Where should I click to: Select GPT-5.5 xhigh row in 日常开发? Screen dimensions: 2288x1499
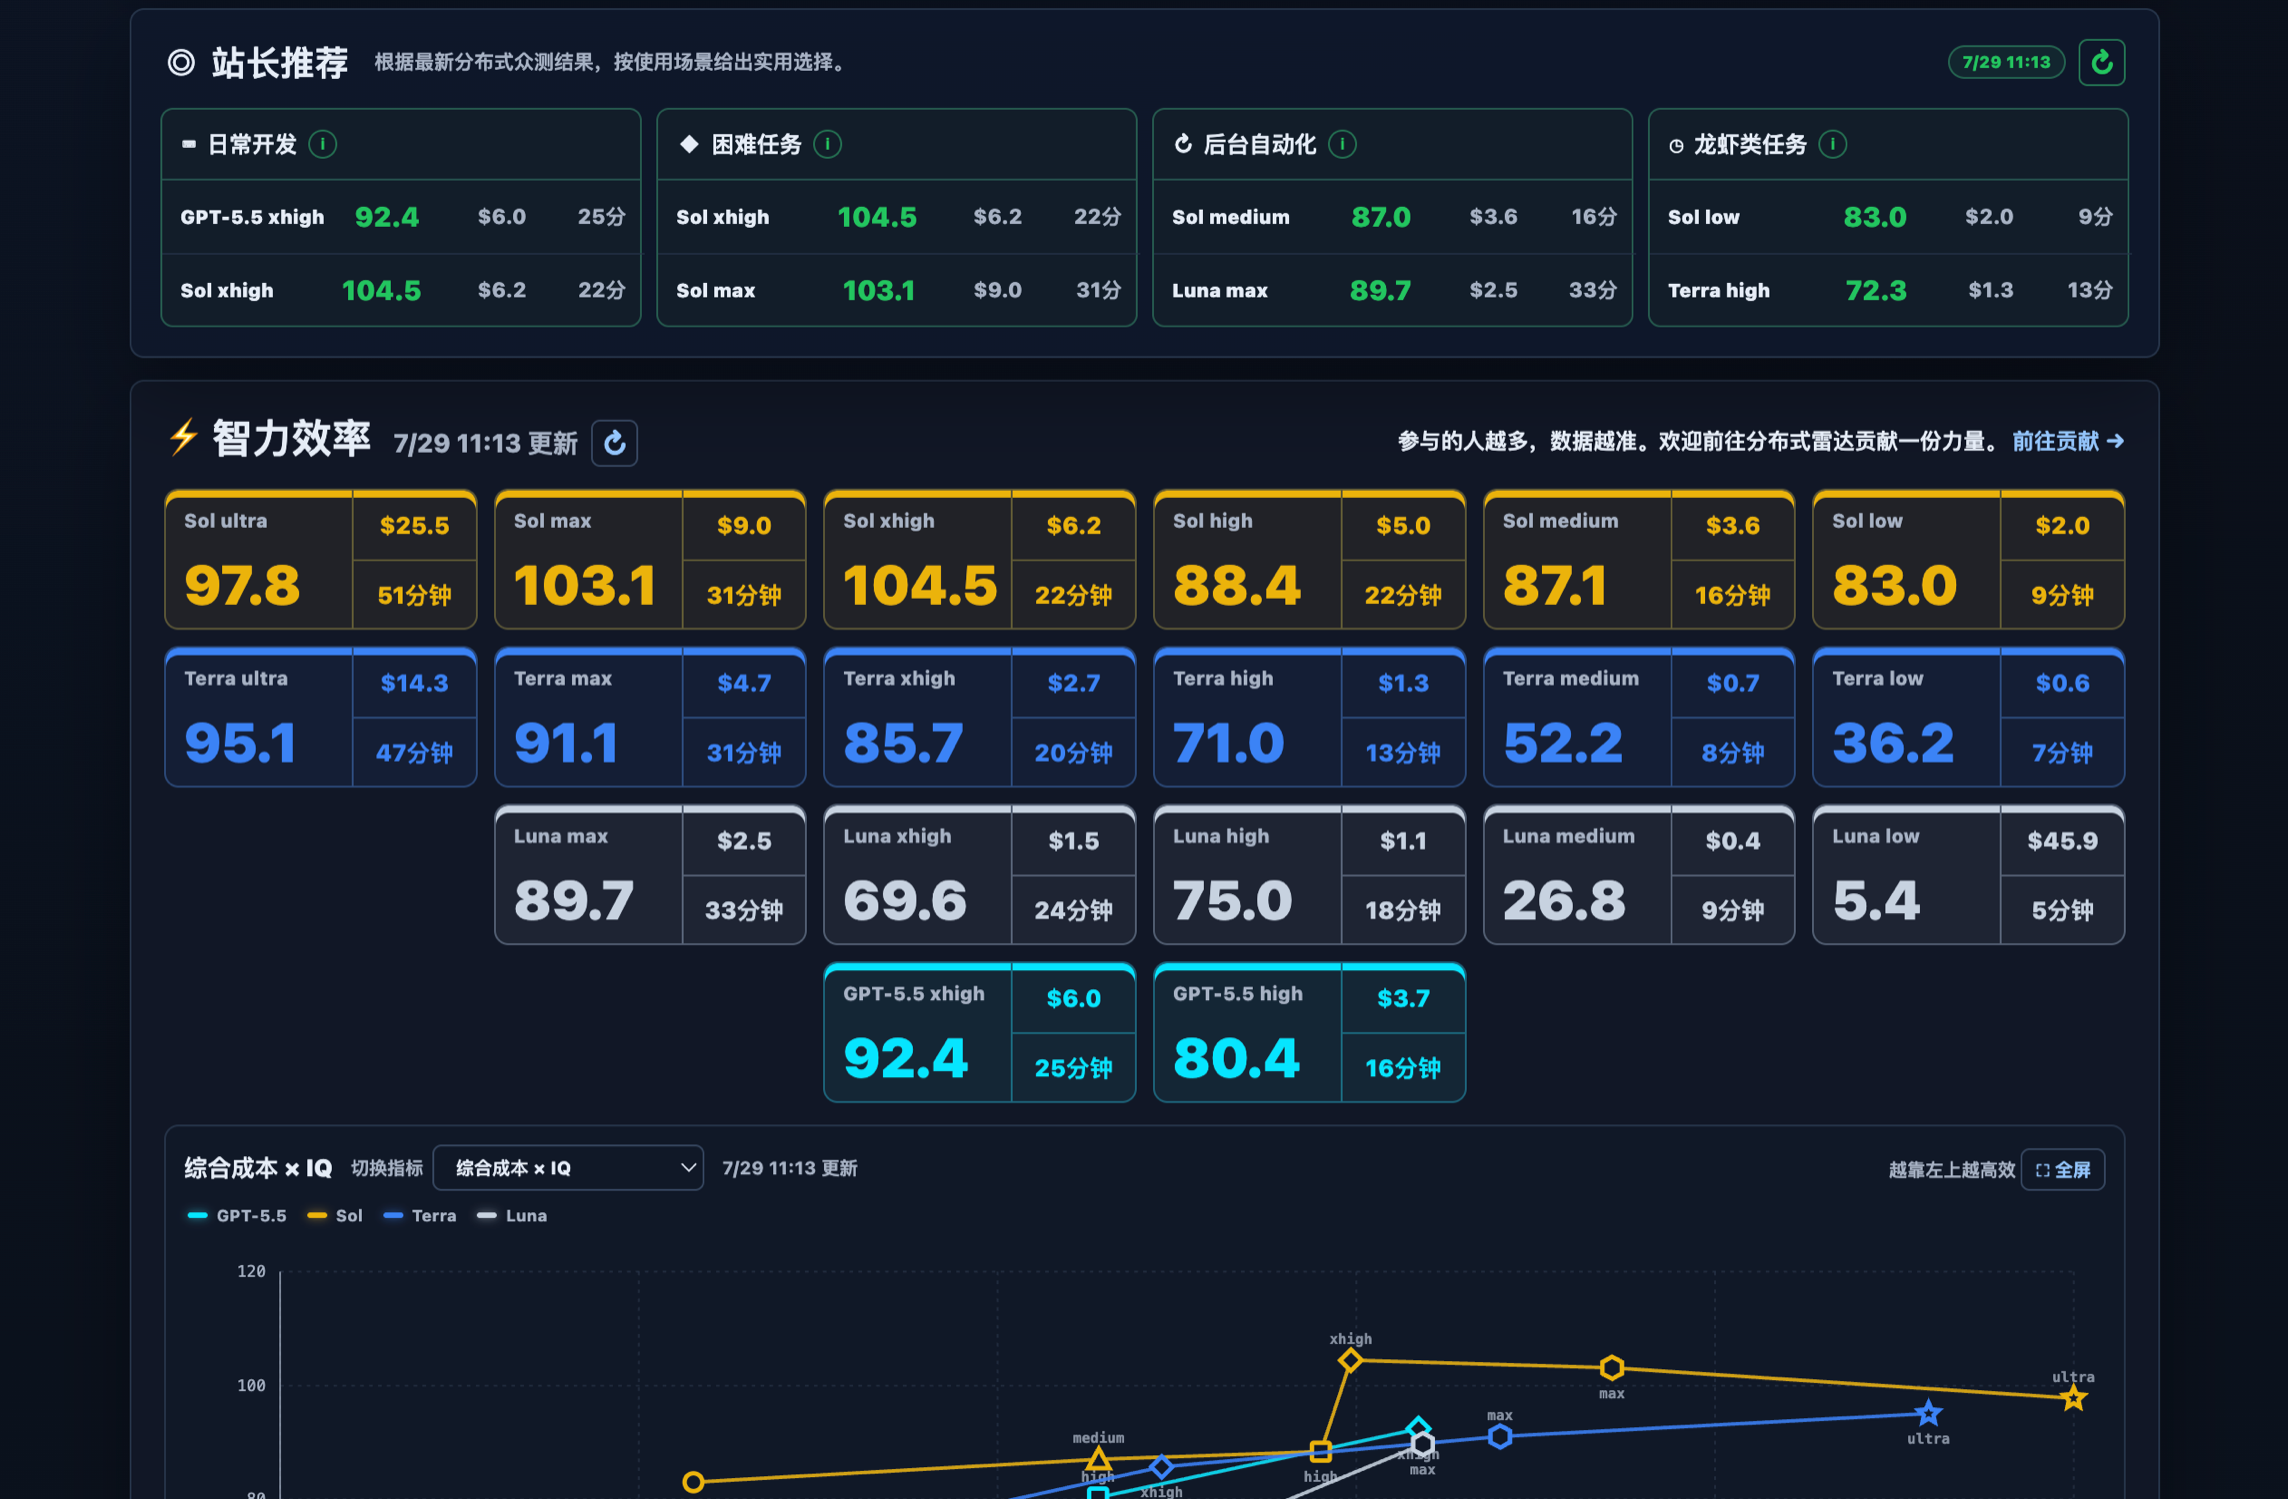click(401, 217)
